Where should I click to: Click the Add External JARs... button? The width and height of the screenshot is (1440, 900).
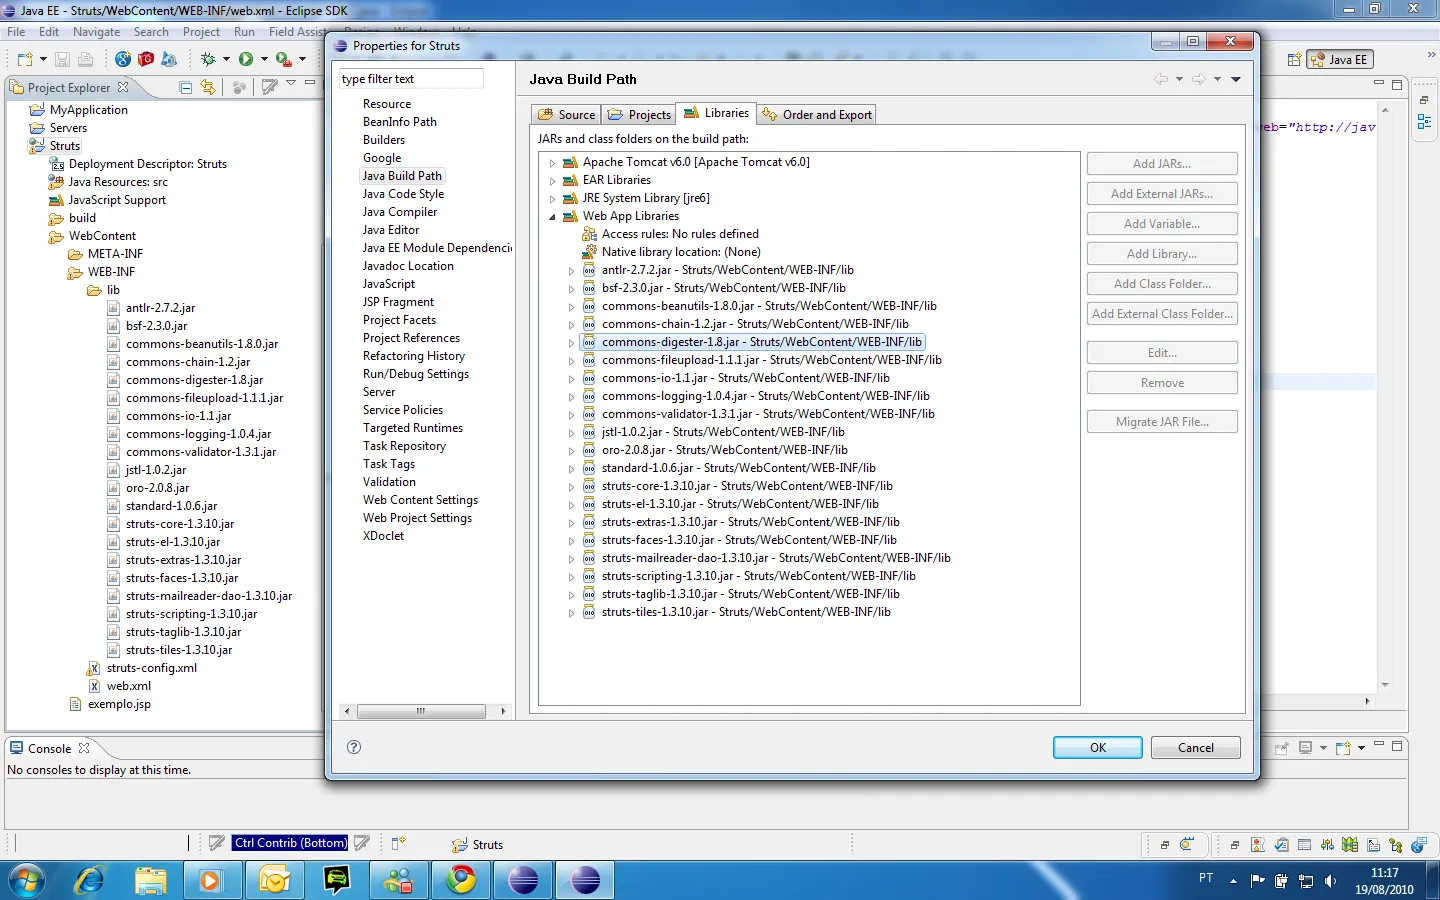1162,194
